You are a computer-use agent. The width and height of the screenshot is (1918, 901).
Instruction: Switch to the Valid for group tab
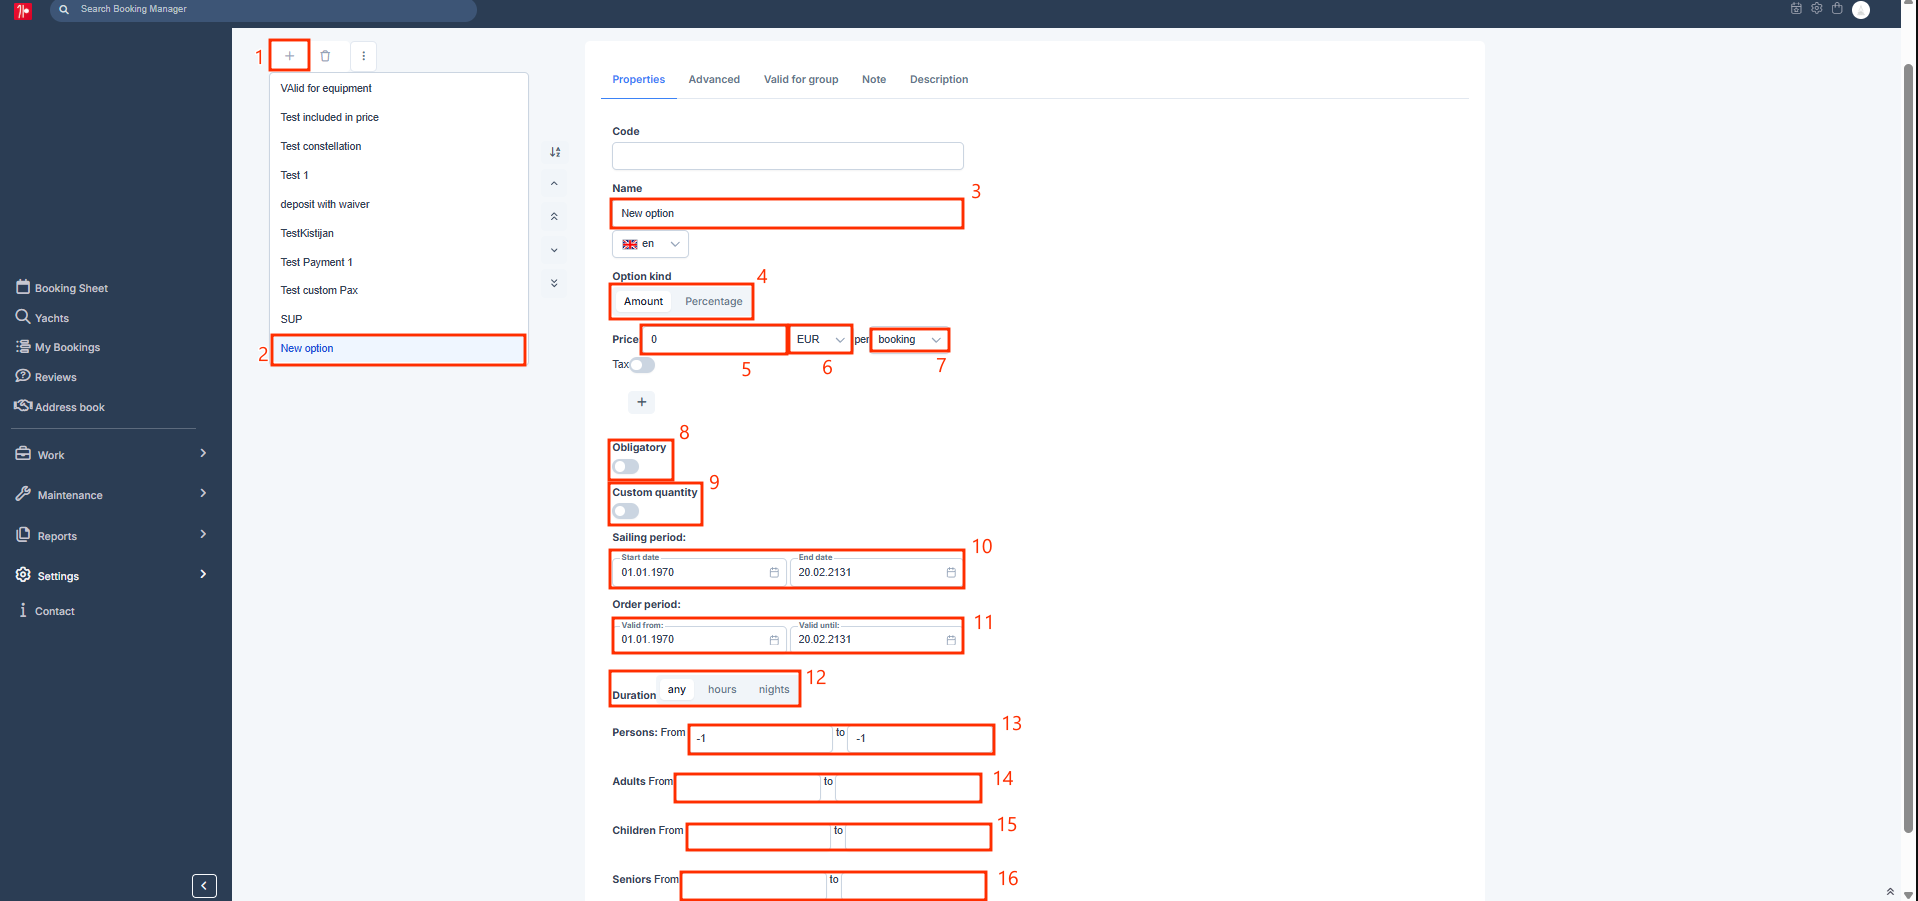[801, 79]
